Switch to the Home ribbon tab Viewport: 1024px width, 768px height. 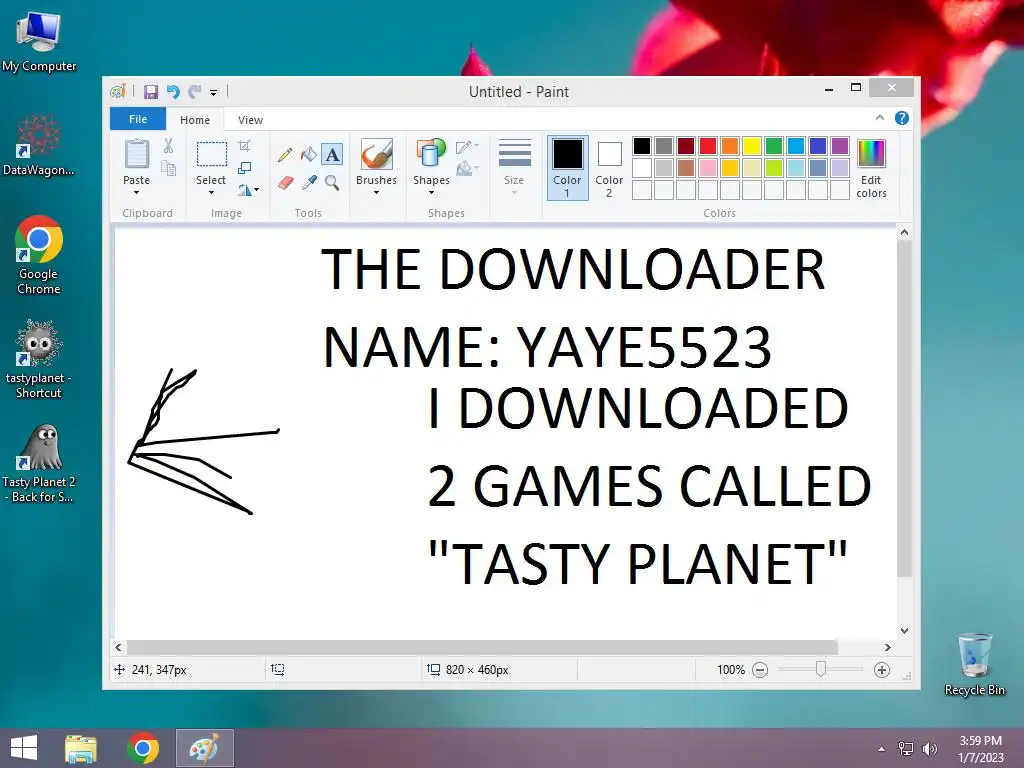195,120
